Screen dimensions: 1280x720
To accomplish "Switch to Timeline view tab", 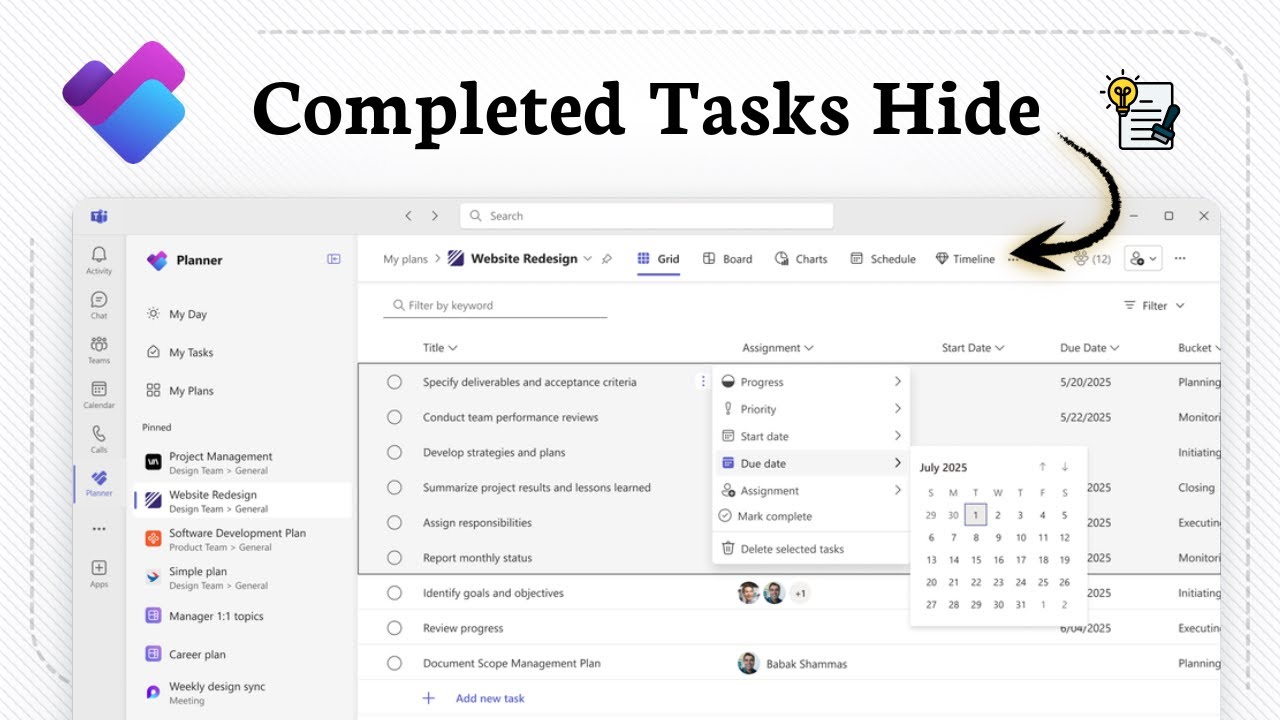I will point(965,259).
